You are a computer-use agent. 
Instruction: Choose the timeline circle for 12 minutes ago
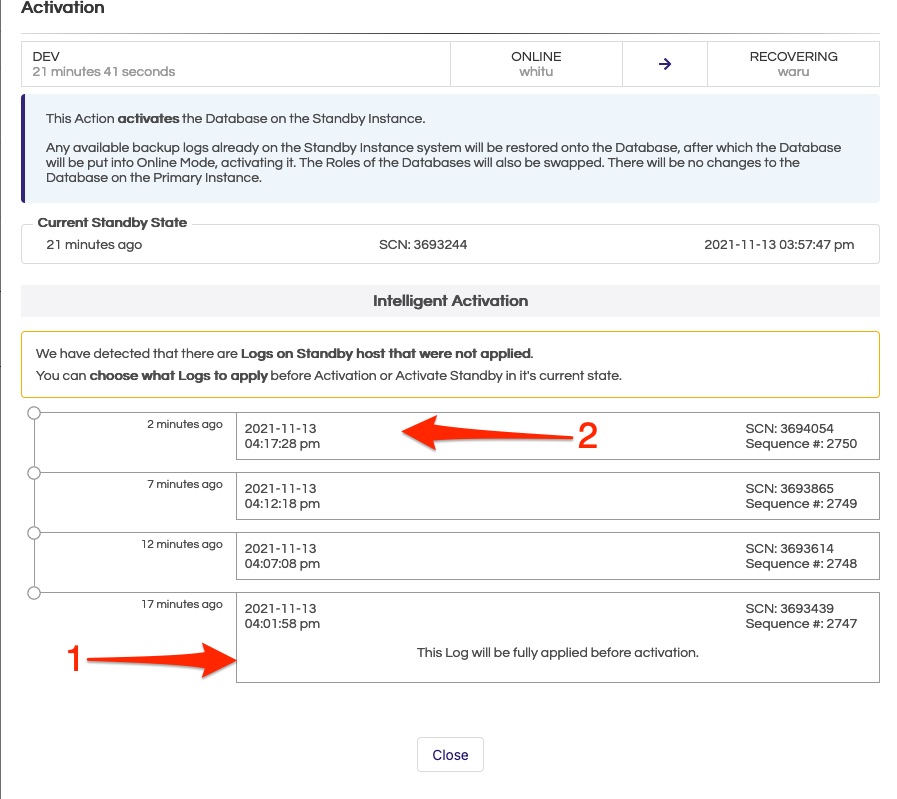point(34,533)
